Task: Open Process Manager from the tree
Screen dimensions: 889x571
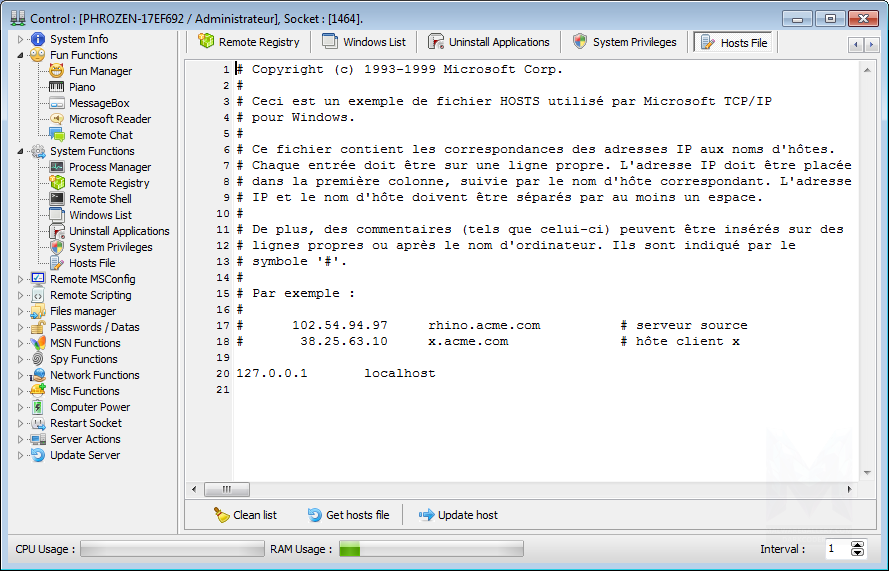Action: (109, 167)
